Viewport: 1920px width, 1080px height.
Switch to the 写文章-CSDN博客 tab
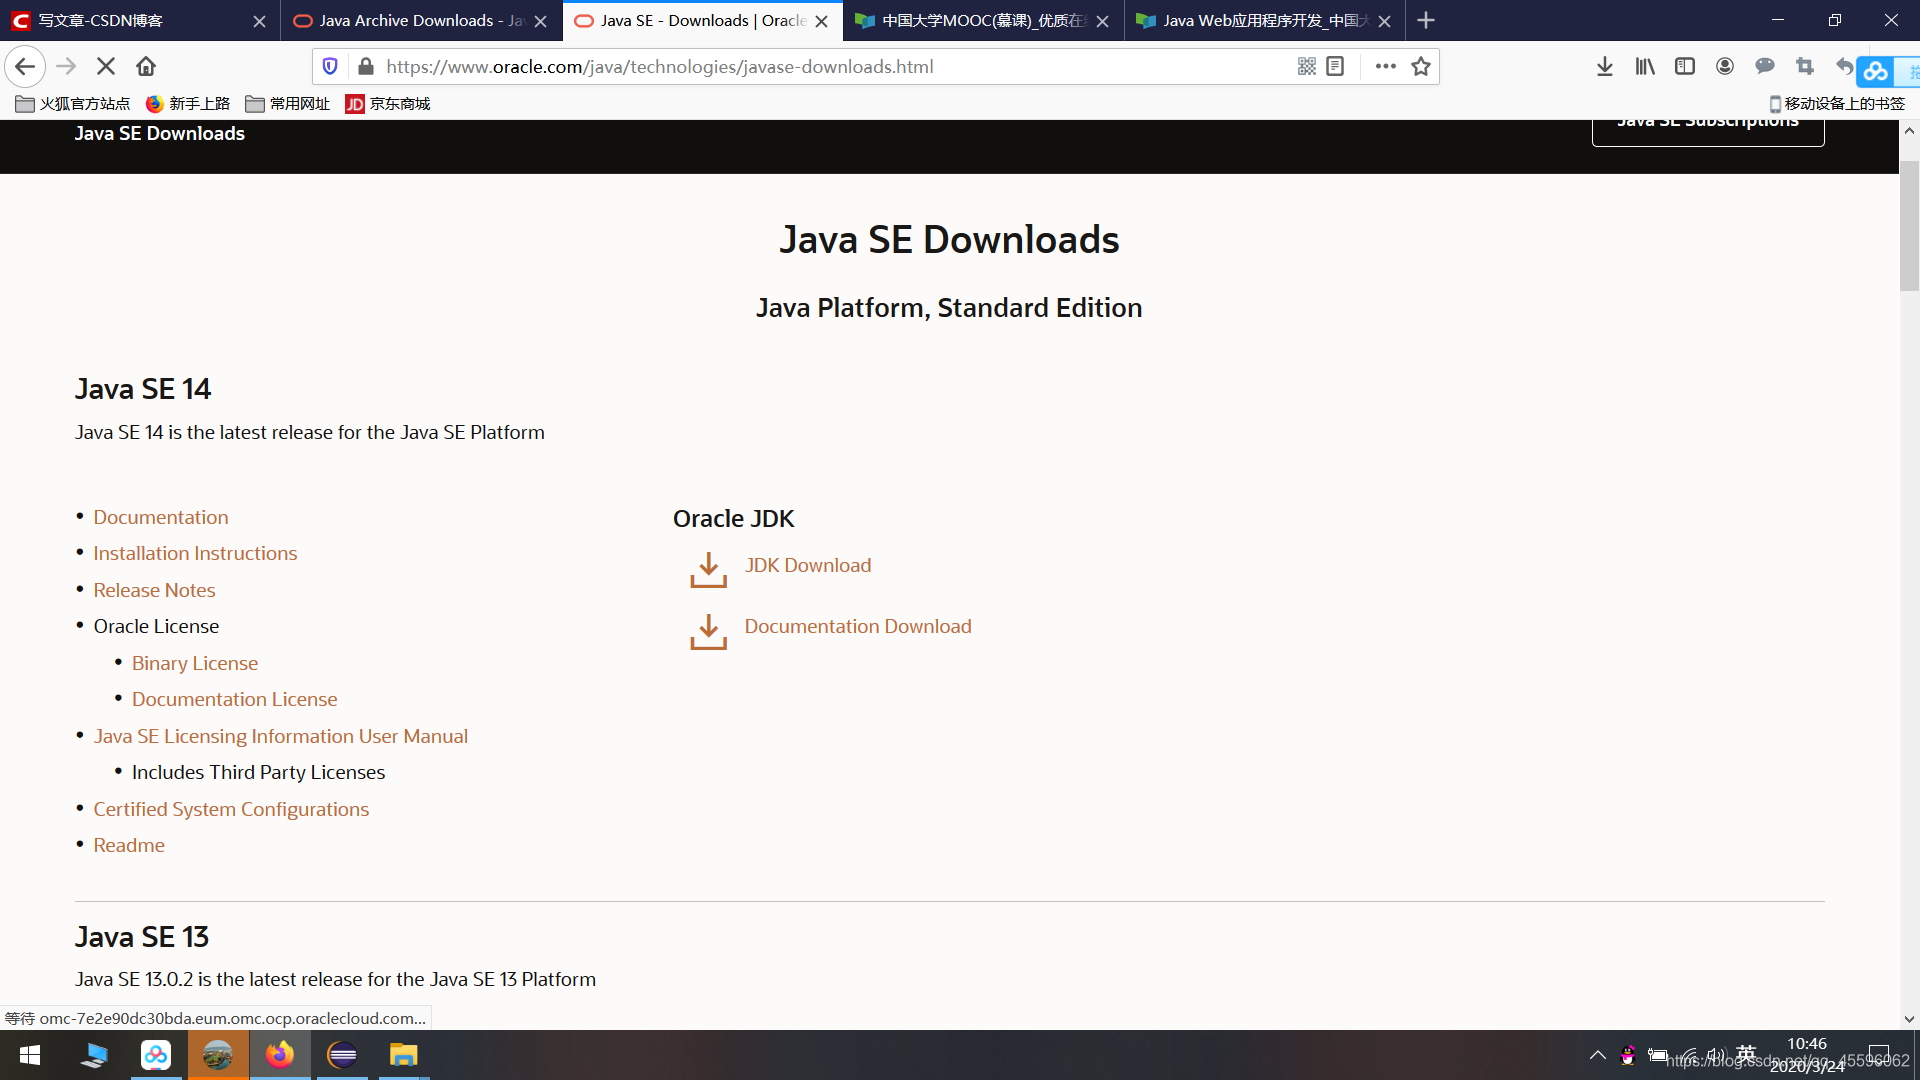(x=140, y=20)
